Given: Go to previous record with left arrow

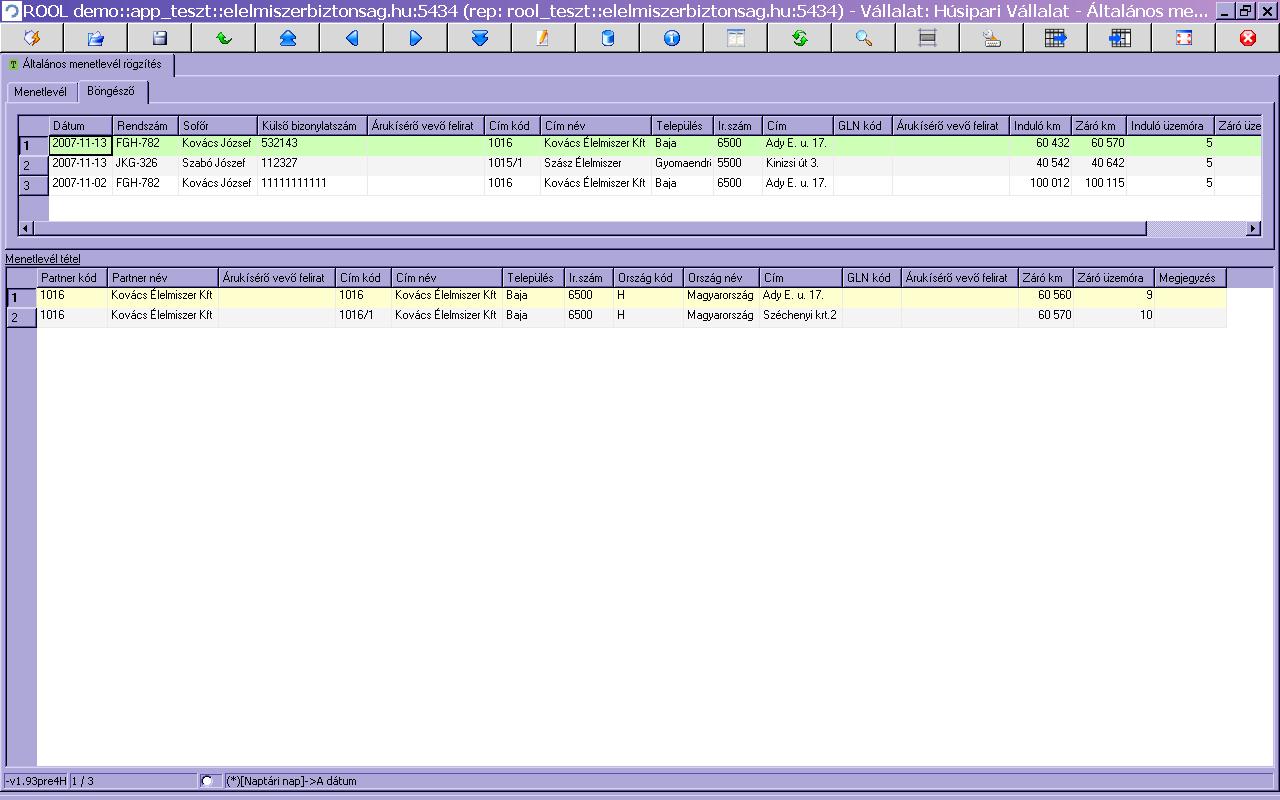Looking at the screenshot, I should [x=351, y=38].
